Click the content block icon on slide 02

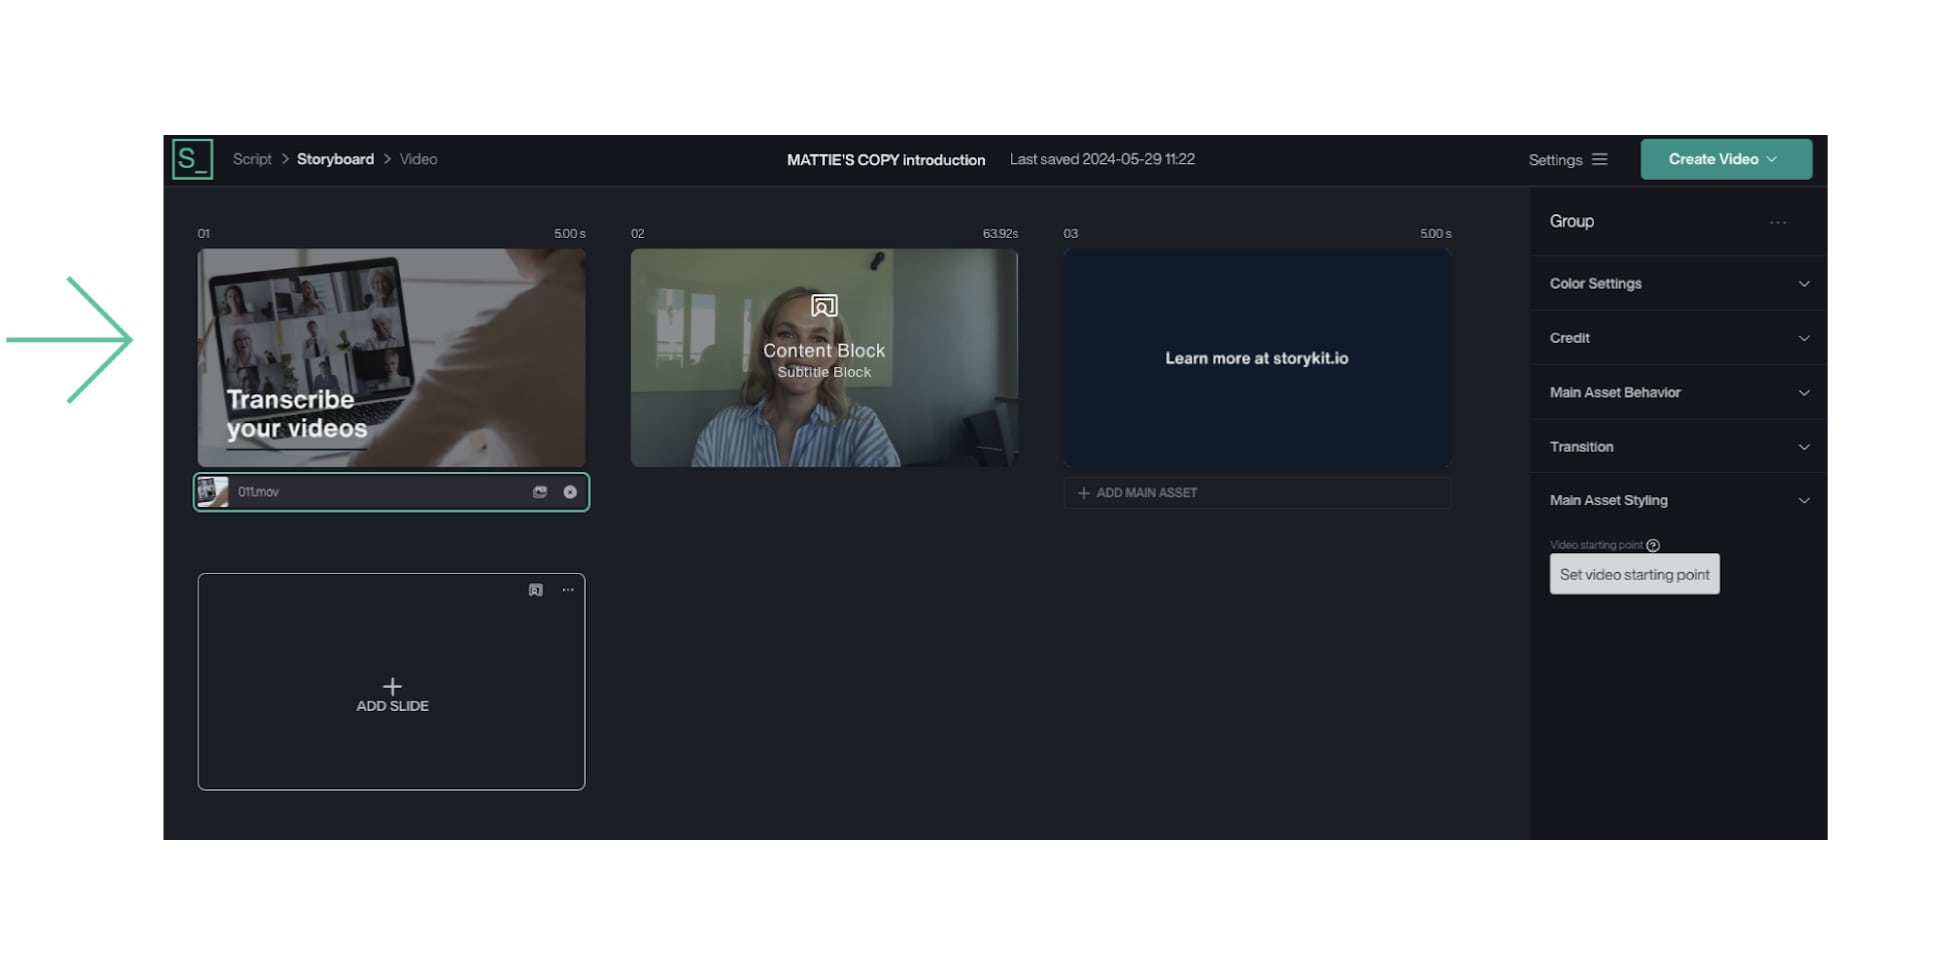(824, 306)
